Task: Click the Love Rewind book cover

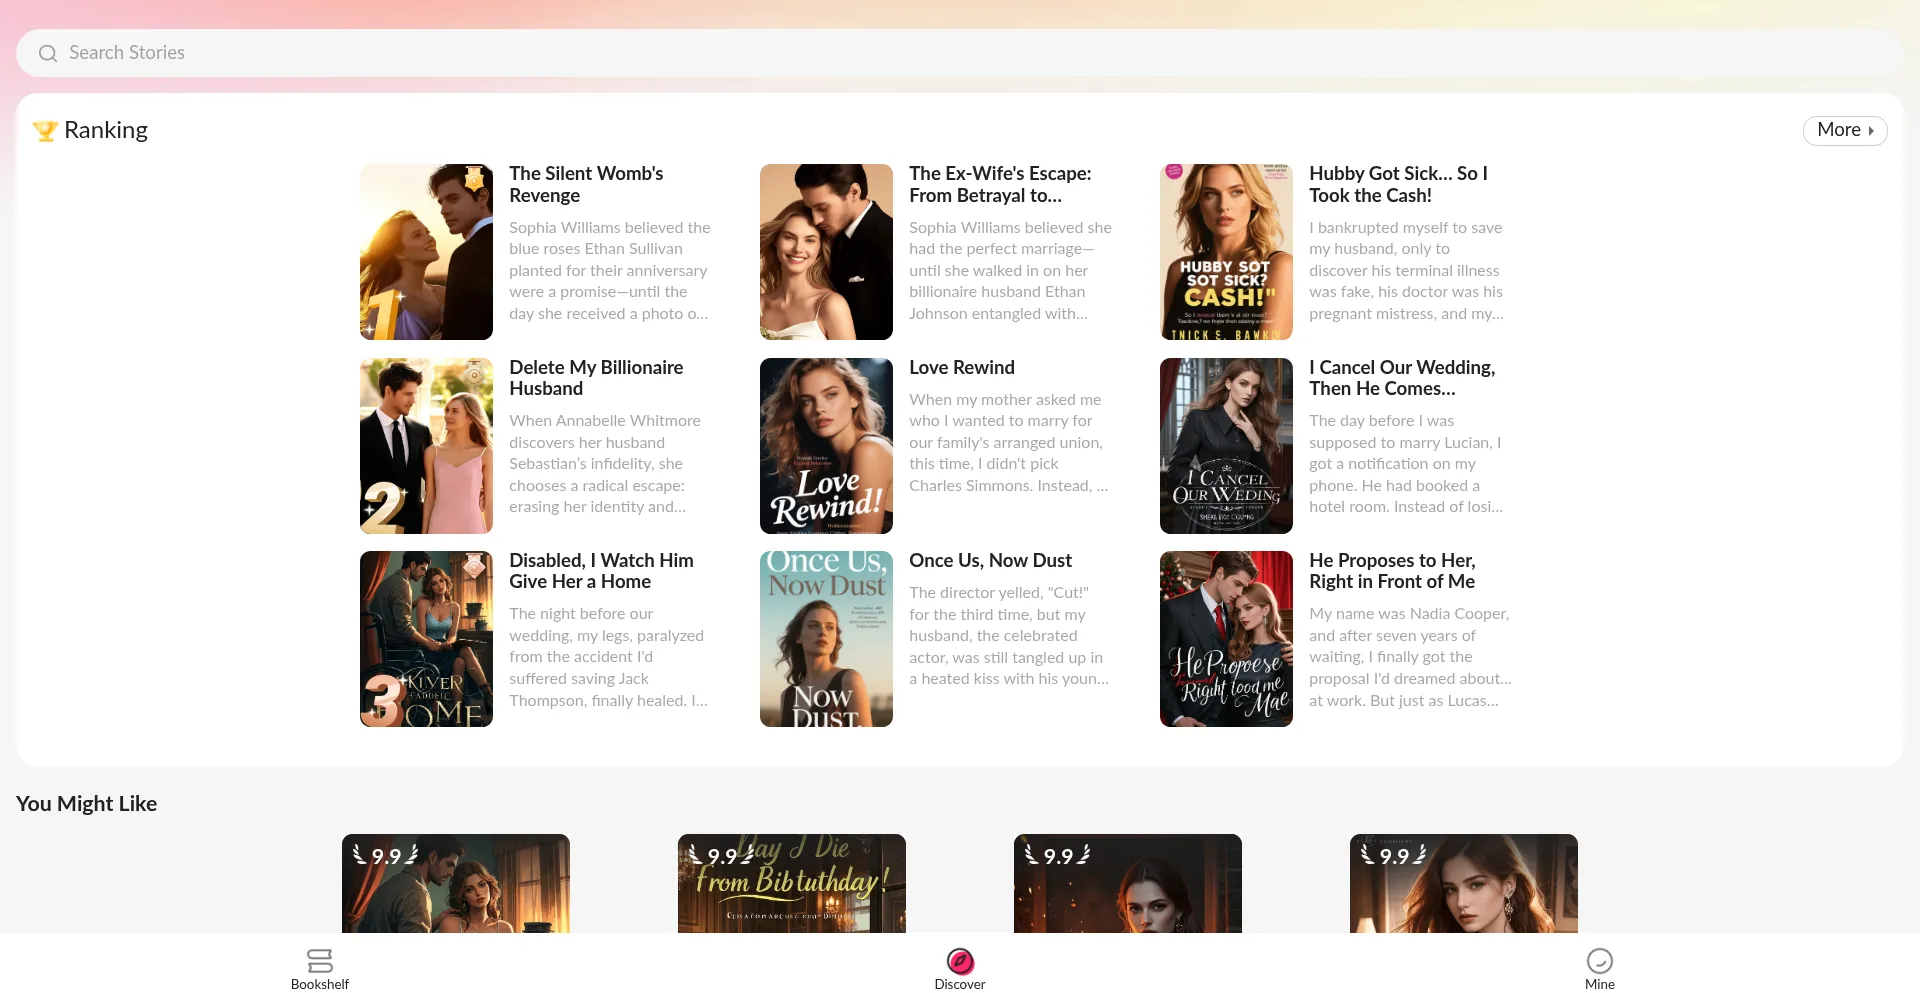Action: coord(826,446)
